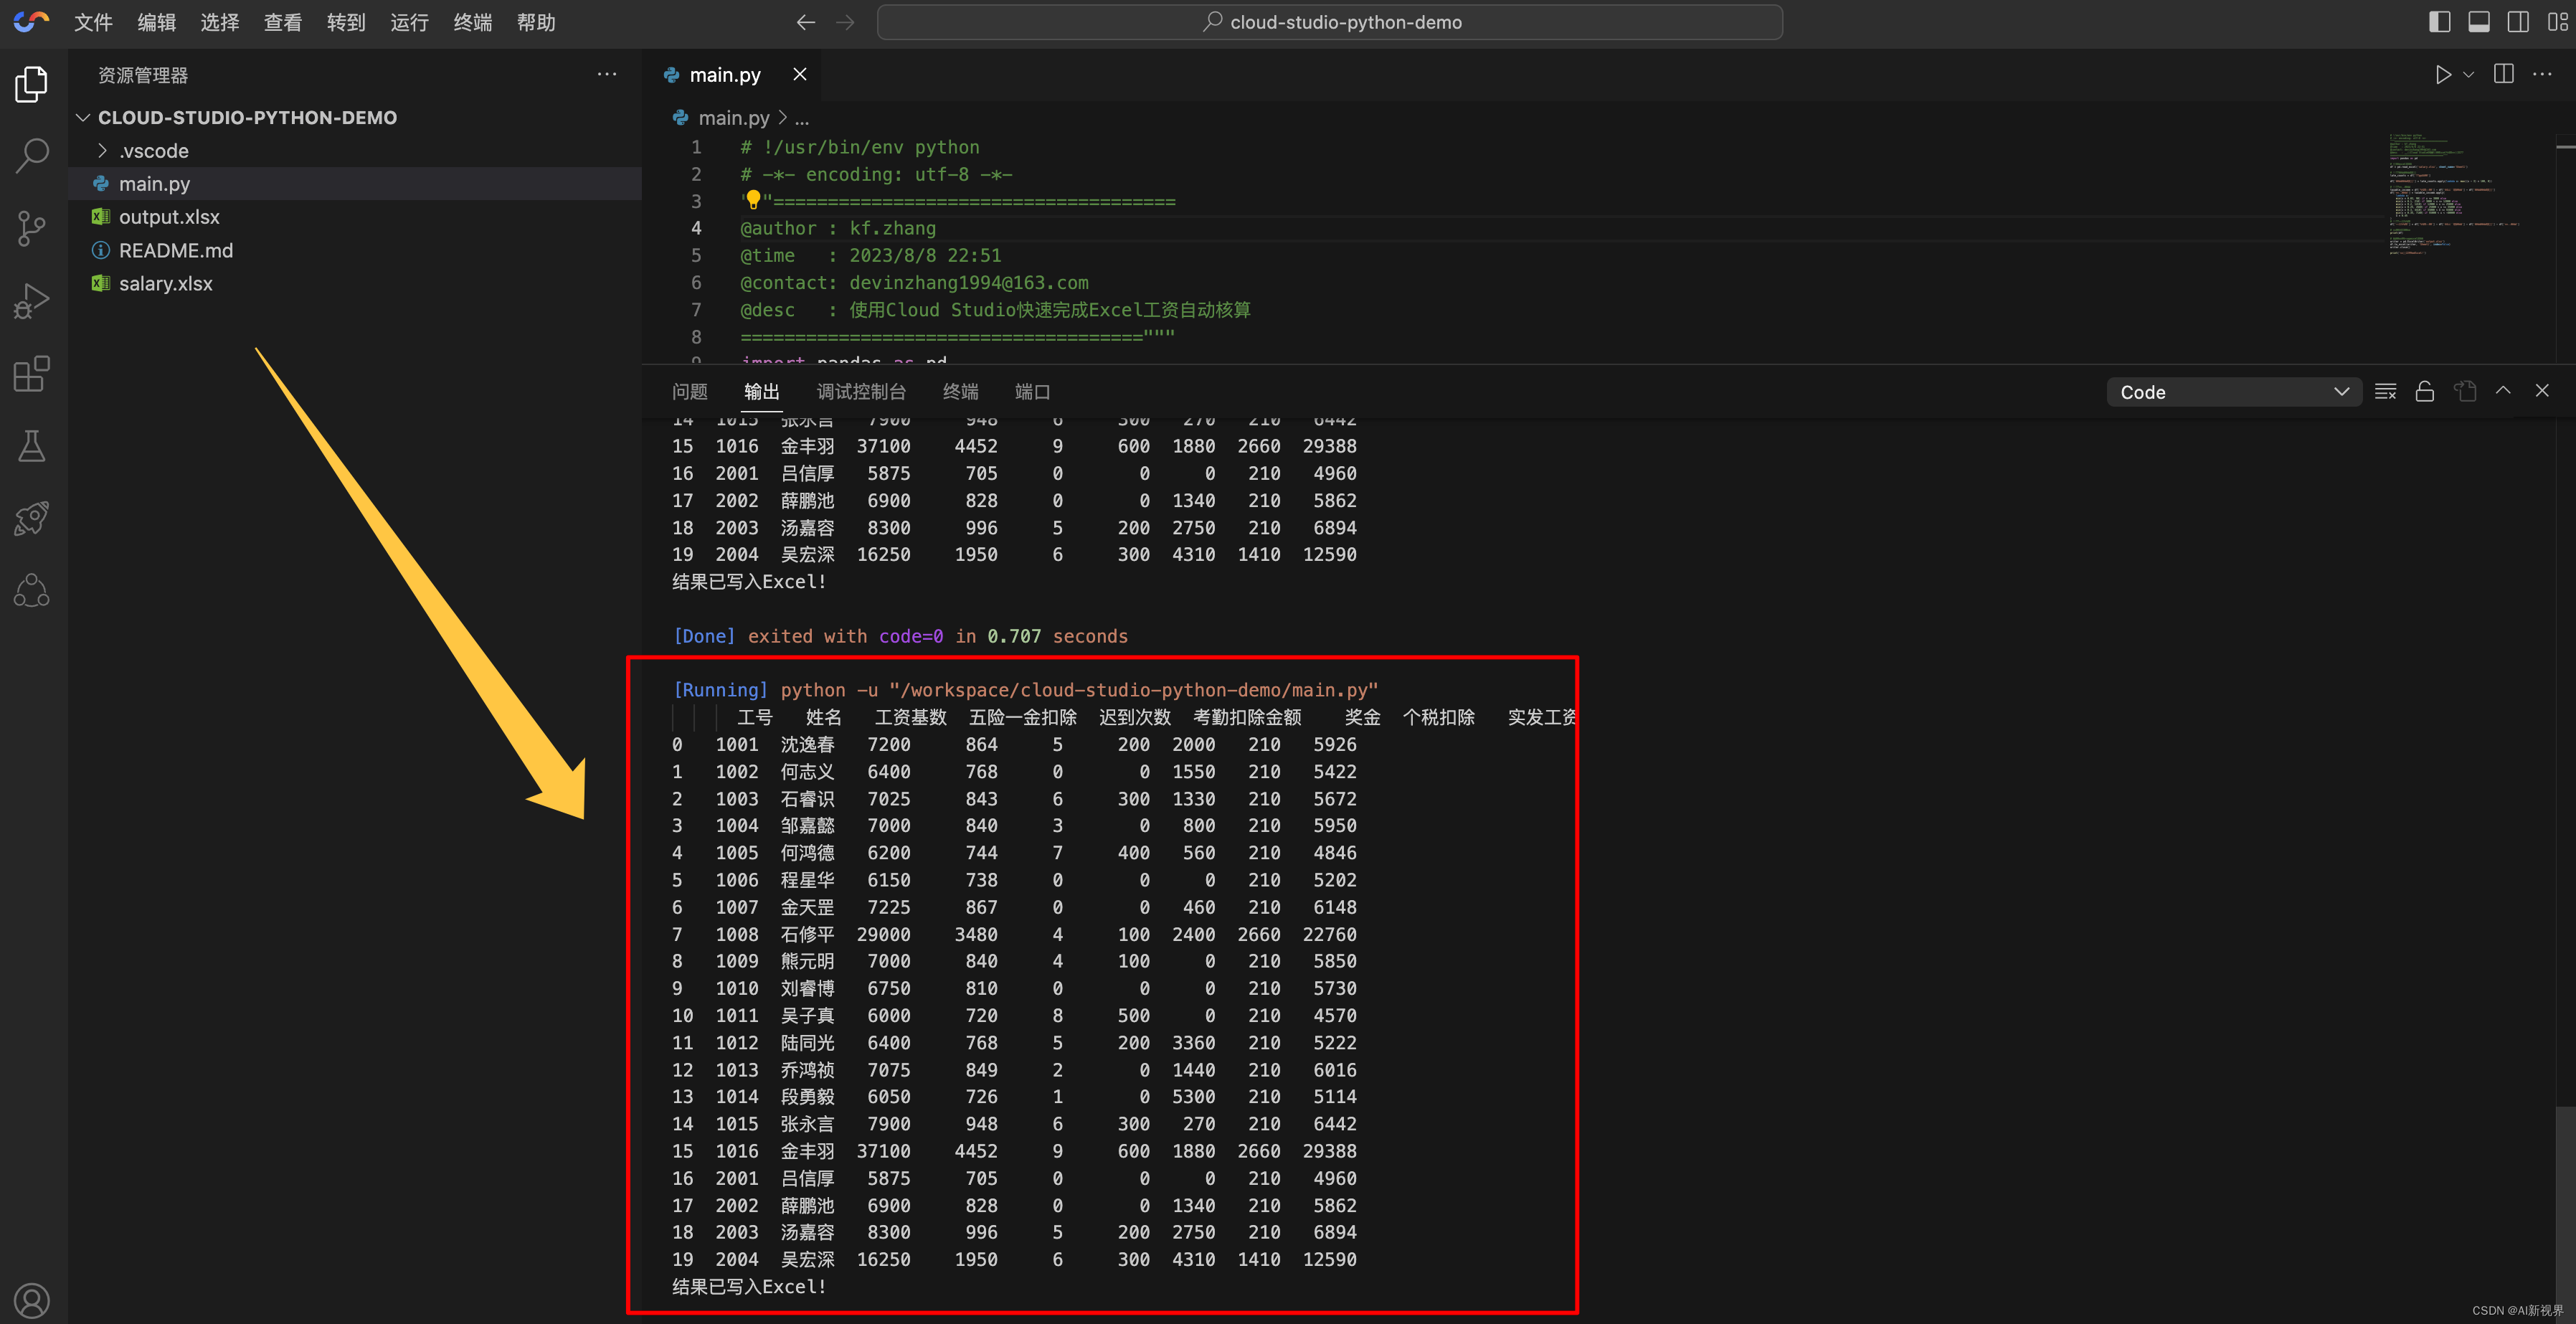Open the salary.xlsx file
The image size is (2576, 1324).
tap(165, 284)
